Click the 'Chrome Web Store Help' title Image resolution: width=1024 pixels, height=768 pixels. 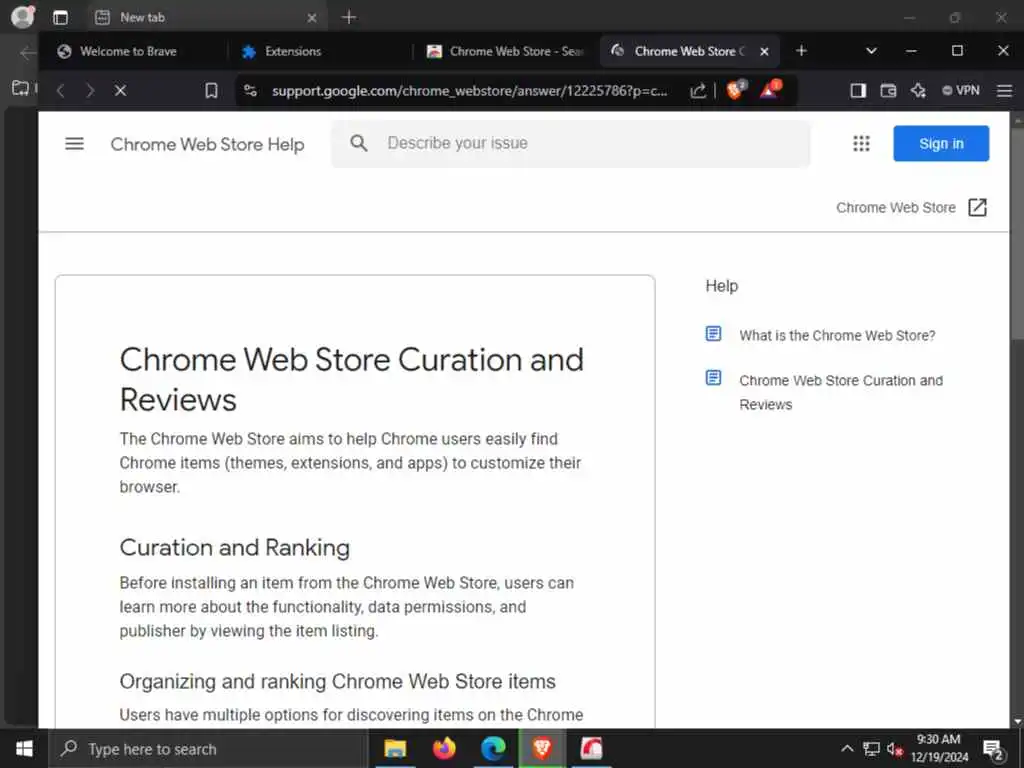[x=207, y=144]
